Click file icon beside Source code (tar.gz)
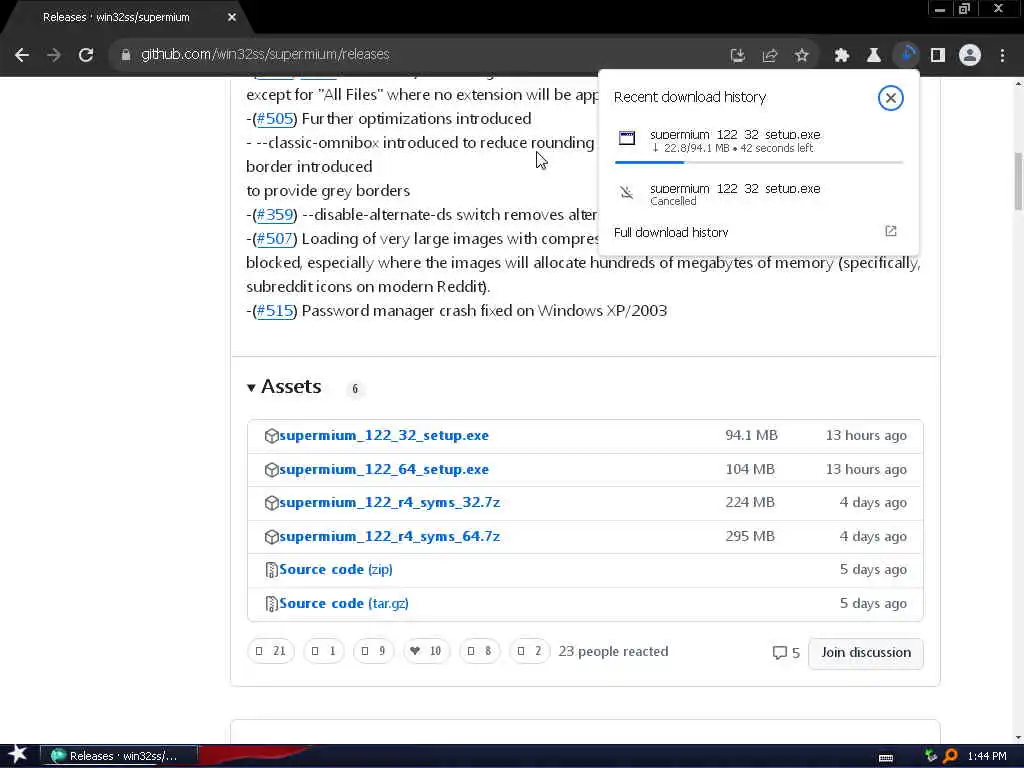The width and height of the screenshot is (1024, 768). 272,604
